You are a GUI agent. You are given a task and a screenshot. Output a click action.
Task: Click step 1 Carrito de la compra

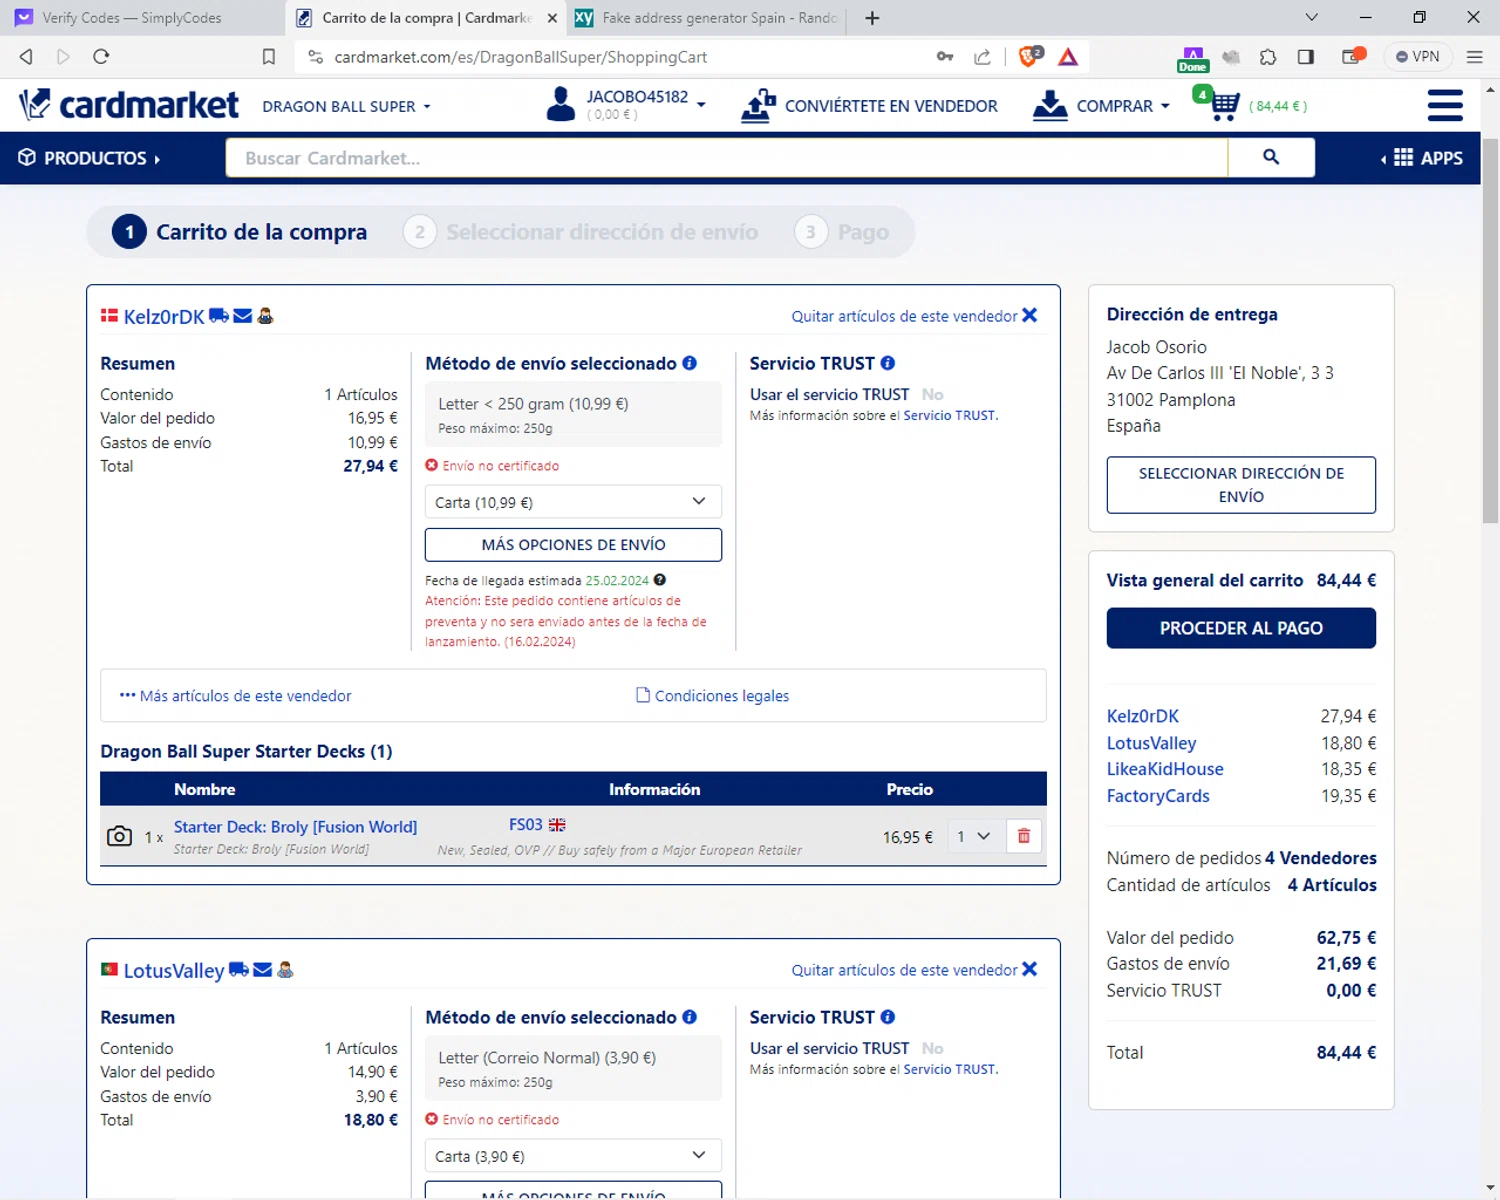tap(240, 232)
